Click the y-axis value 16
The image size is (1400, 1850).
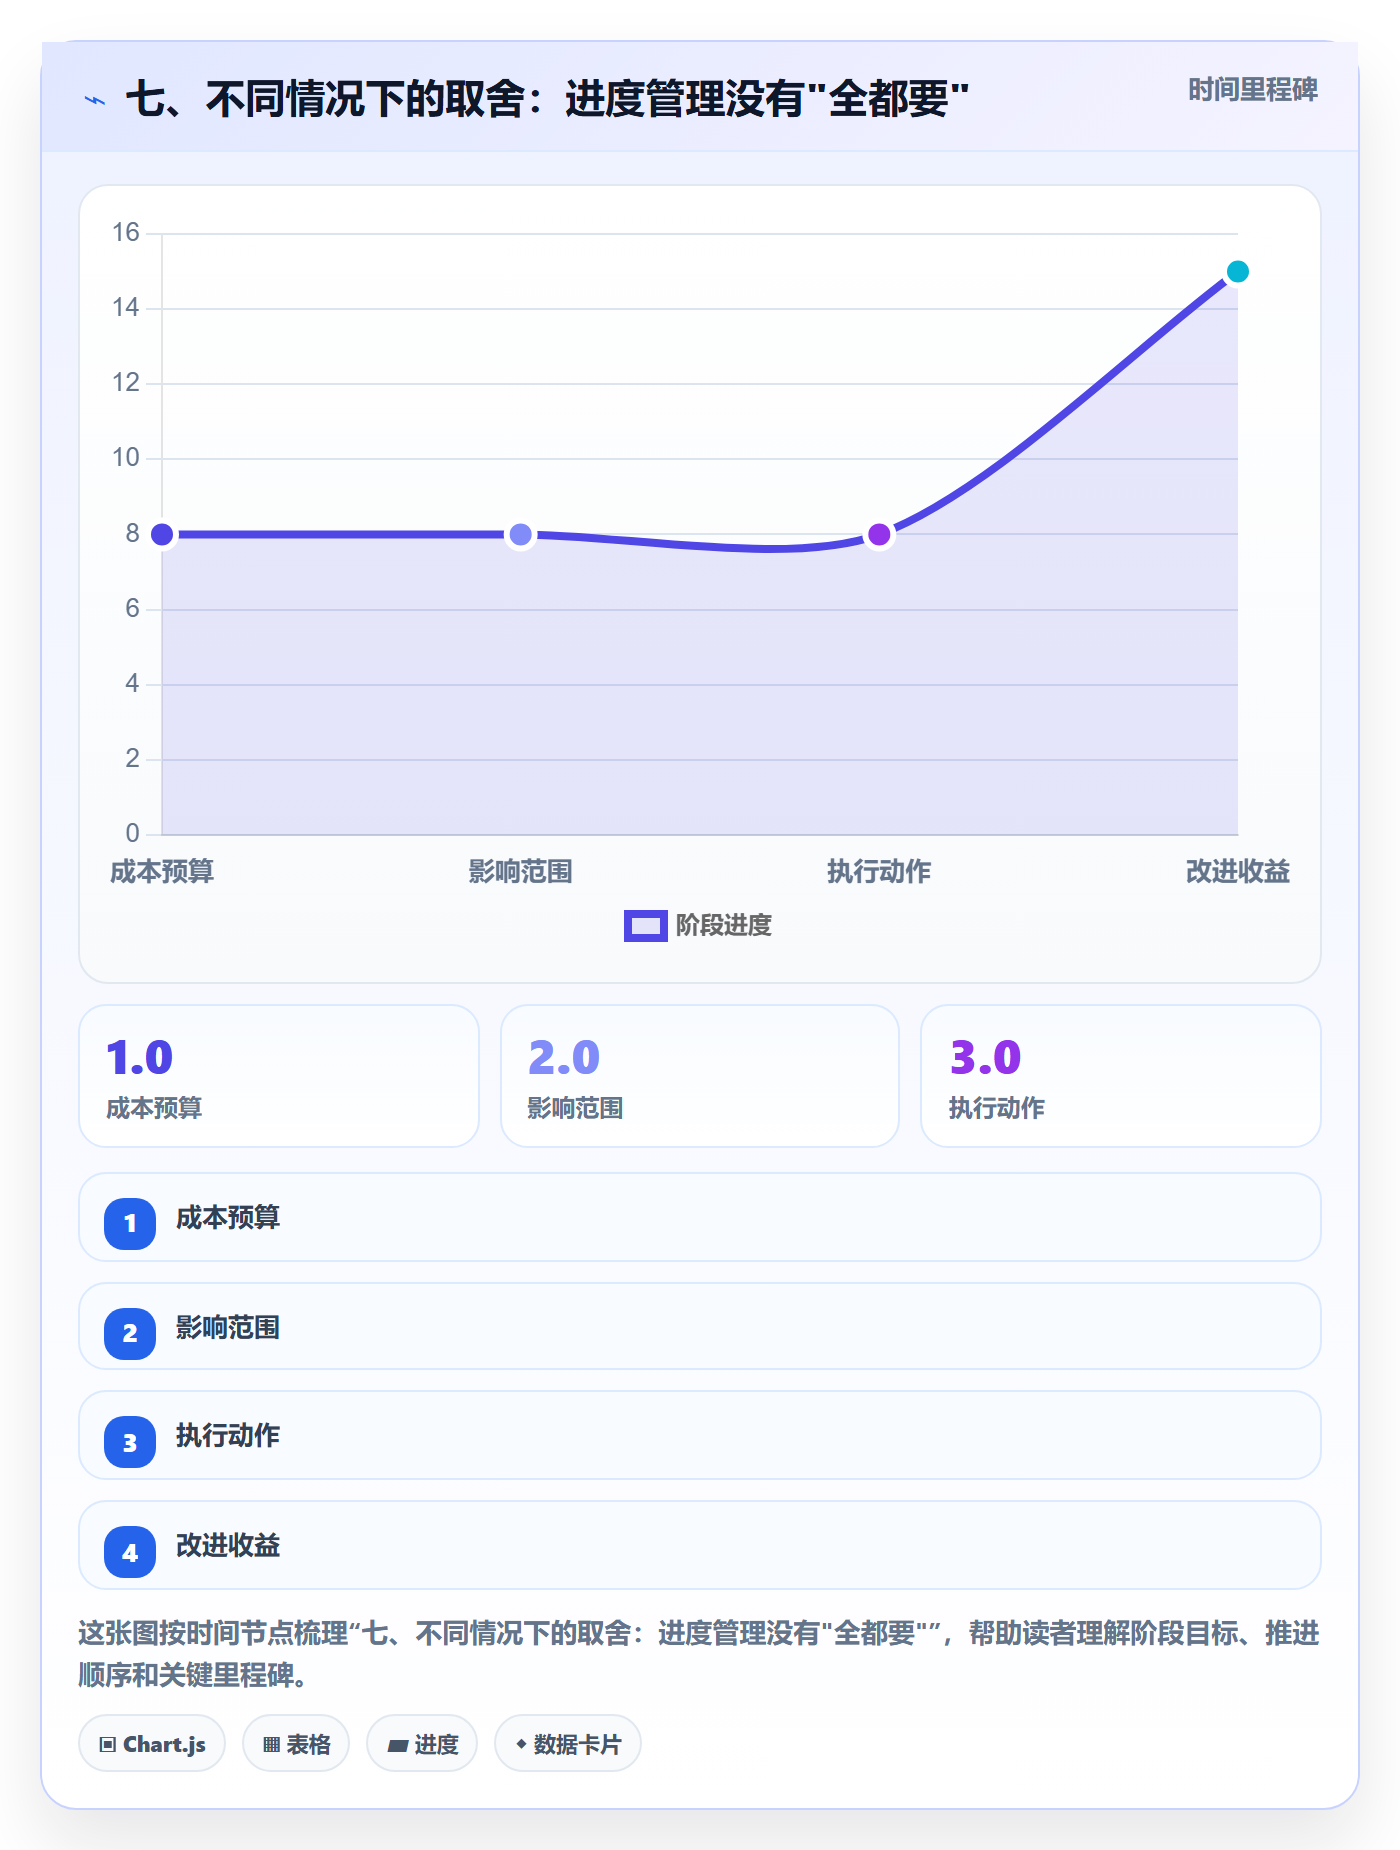tap(126, 233)
